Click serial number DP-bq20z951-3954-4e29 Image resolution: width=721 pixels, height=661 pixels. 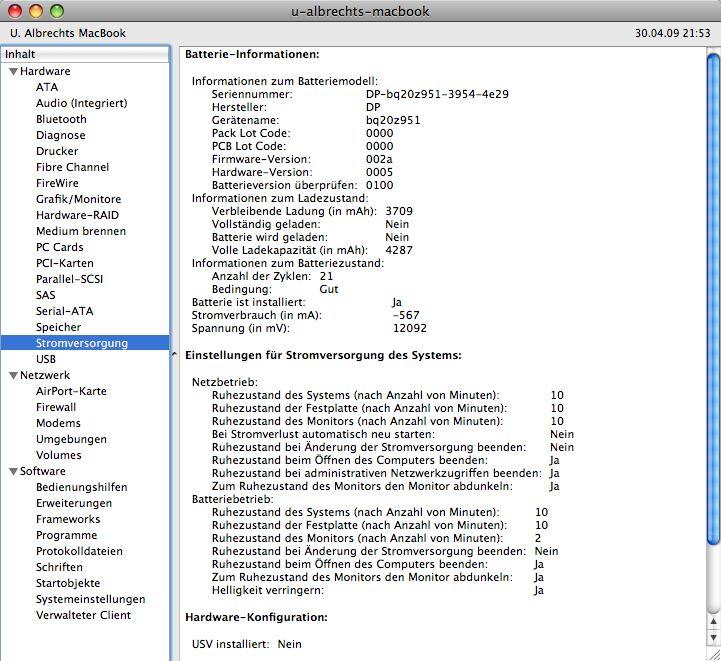click(x=437, y=94)
